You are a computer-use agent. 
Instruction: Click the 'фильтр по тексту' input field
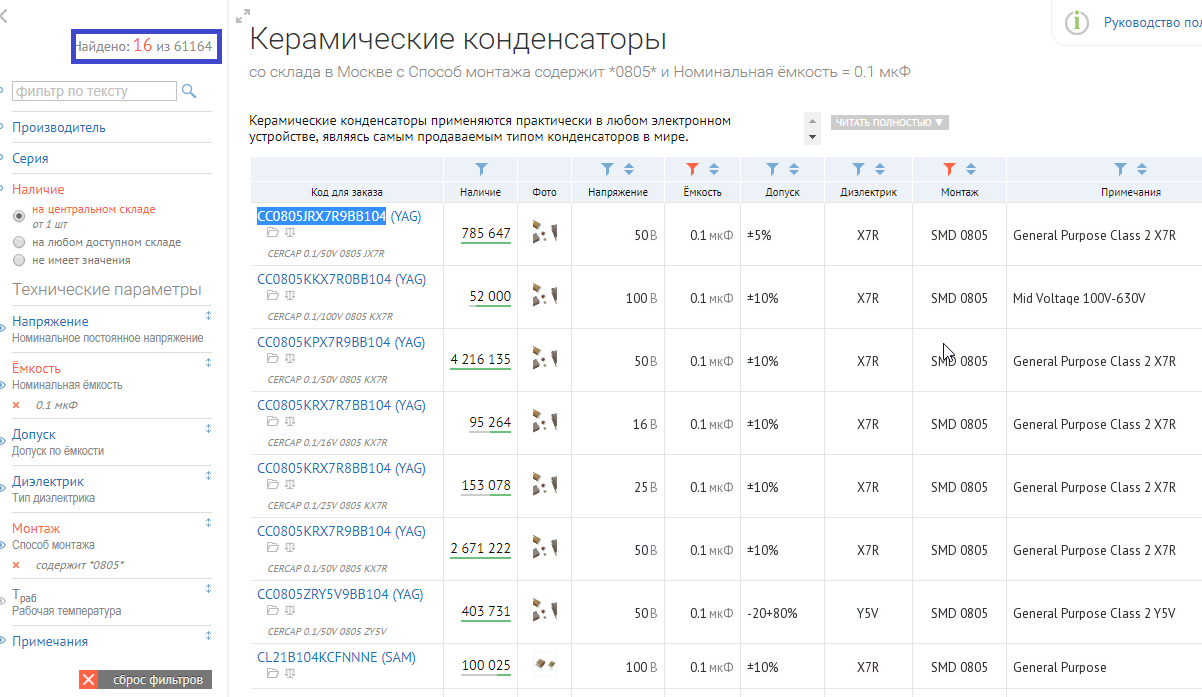click(94, 92)
